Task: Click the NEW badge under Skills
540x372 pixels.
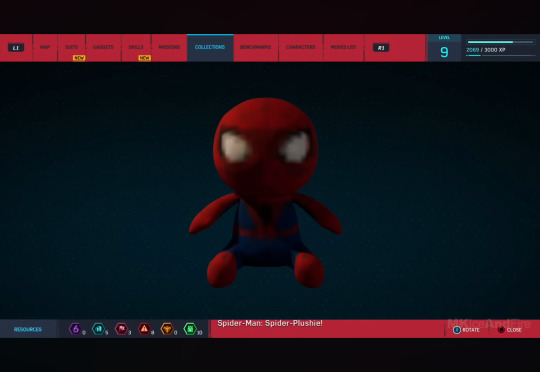Action: point(144,58)
